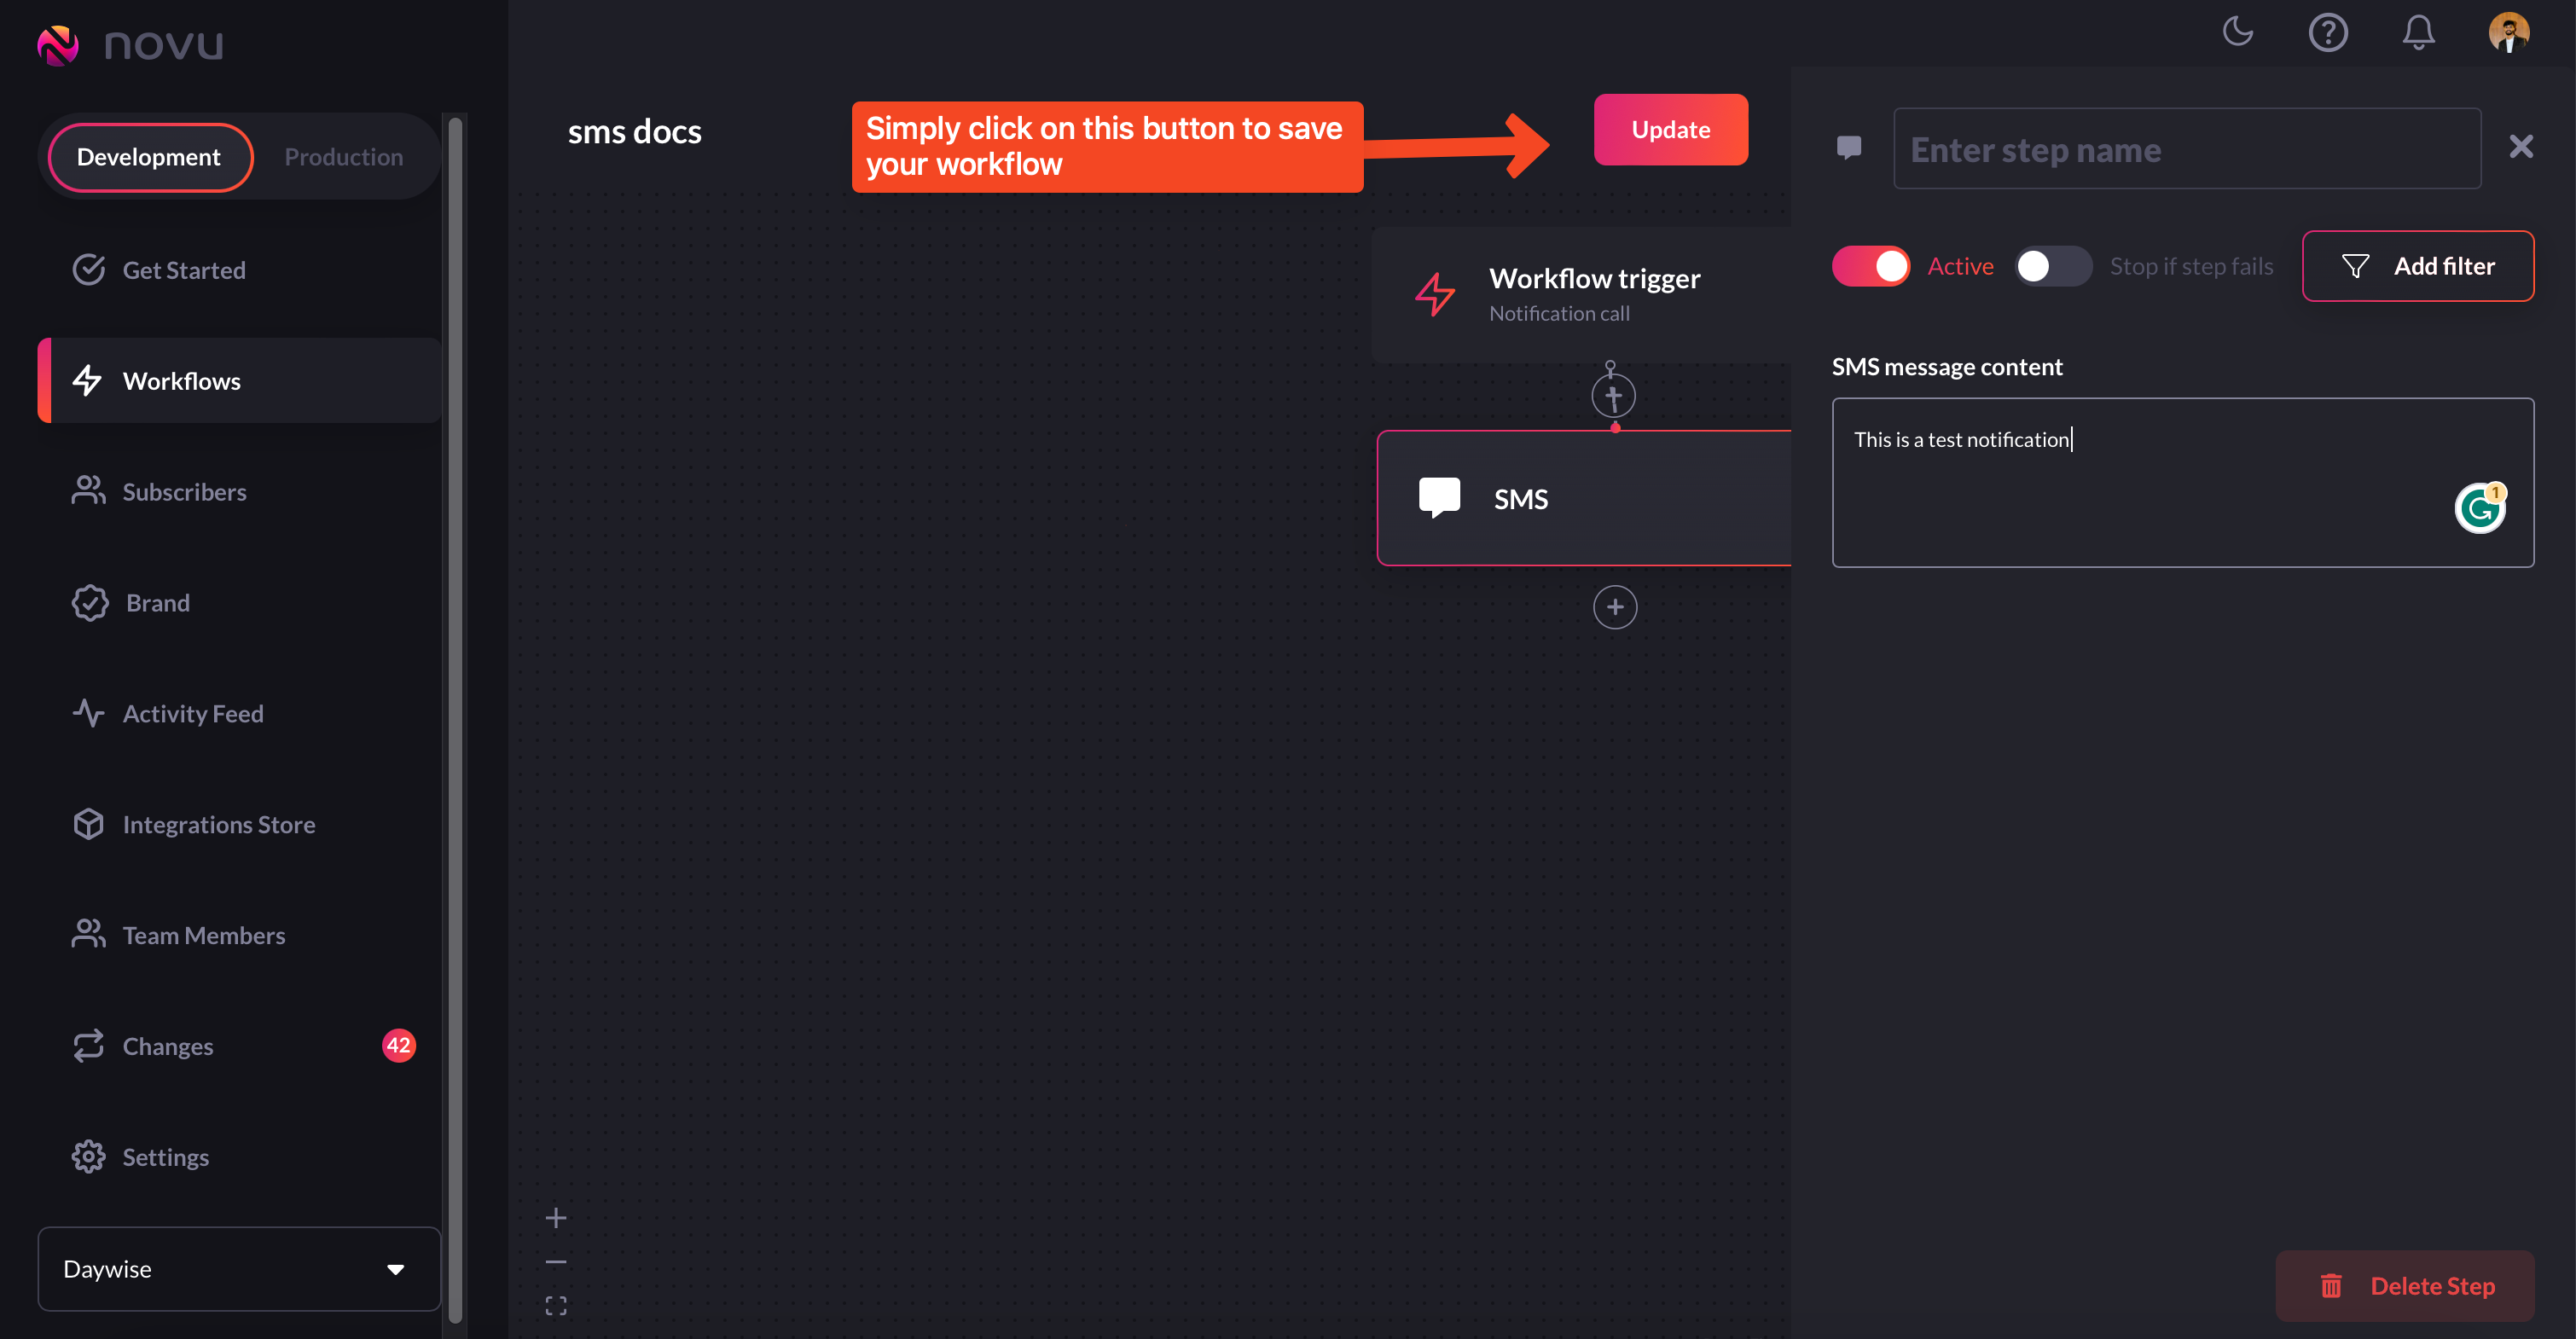Open the help question mark icon
The image size is (2576, 1339).
coord(2327,32)
